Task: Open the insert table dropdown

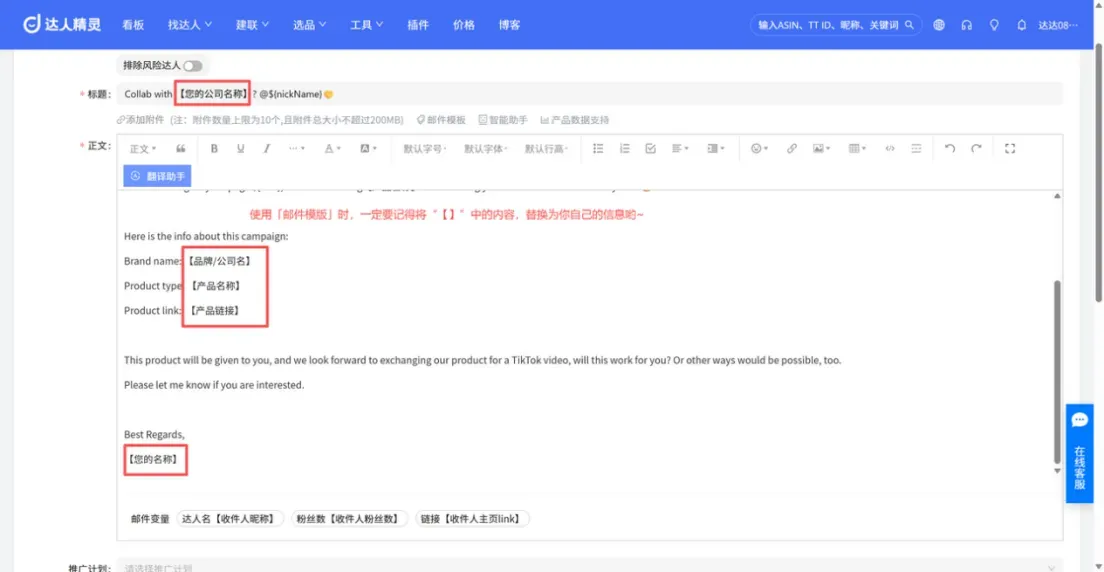Action: pos(857,149)
